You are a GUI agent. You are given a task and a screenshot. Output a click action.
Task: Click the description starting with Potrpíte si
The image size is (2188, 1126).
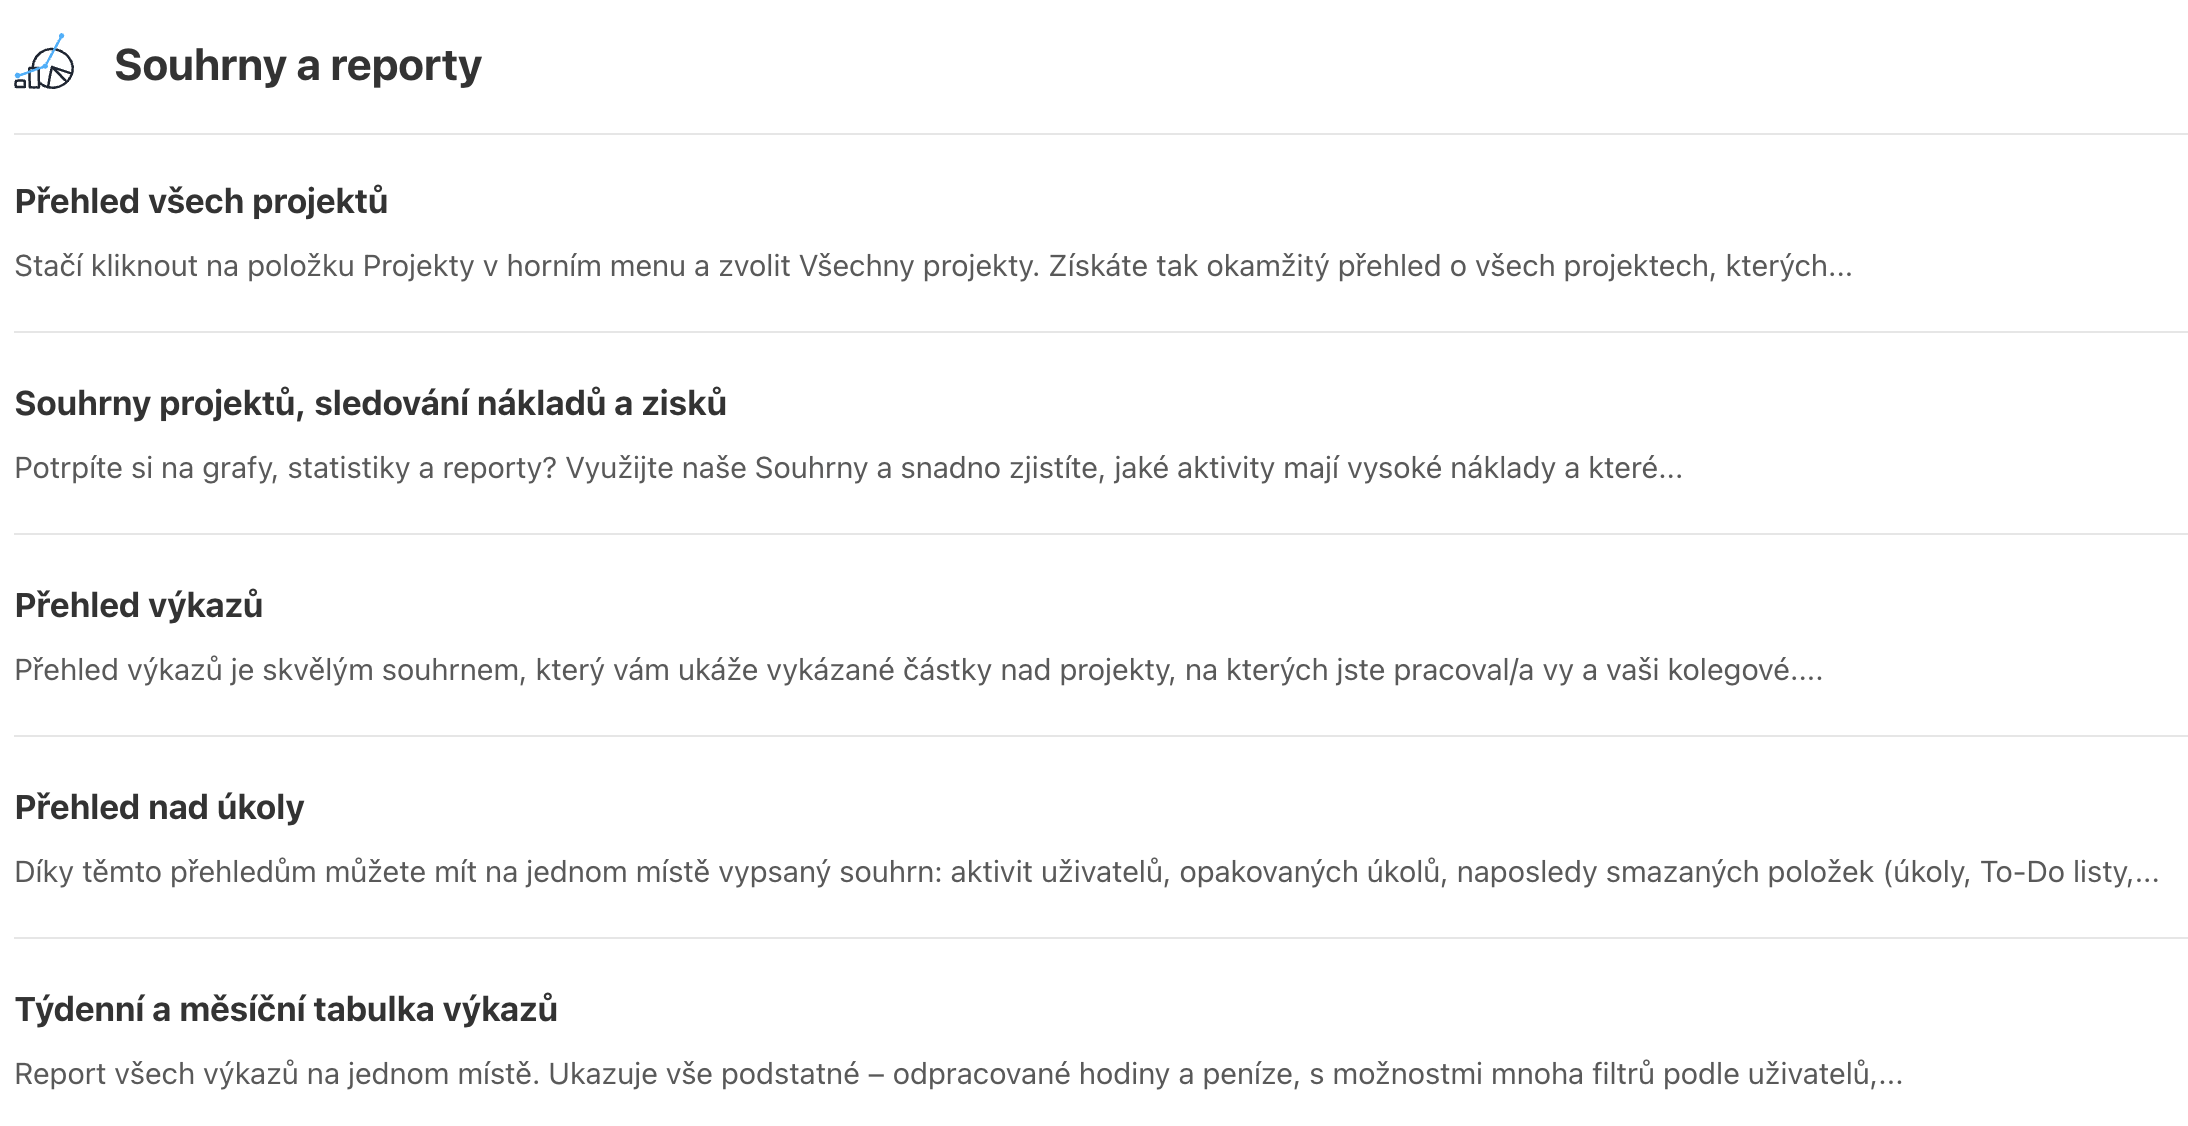click(x=848, y=468)
